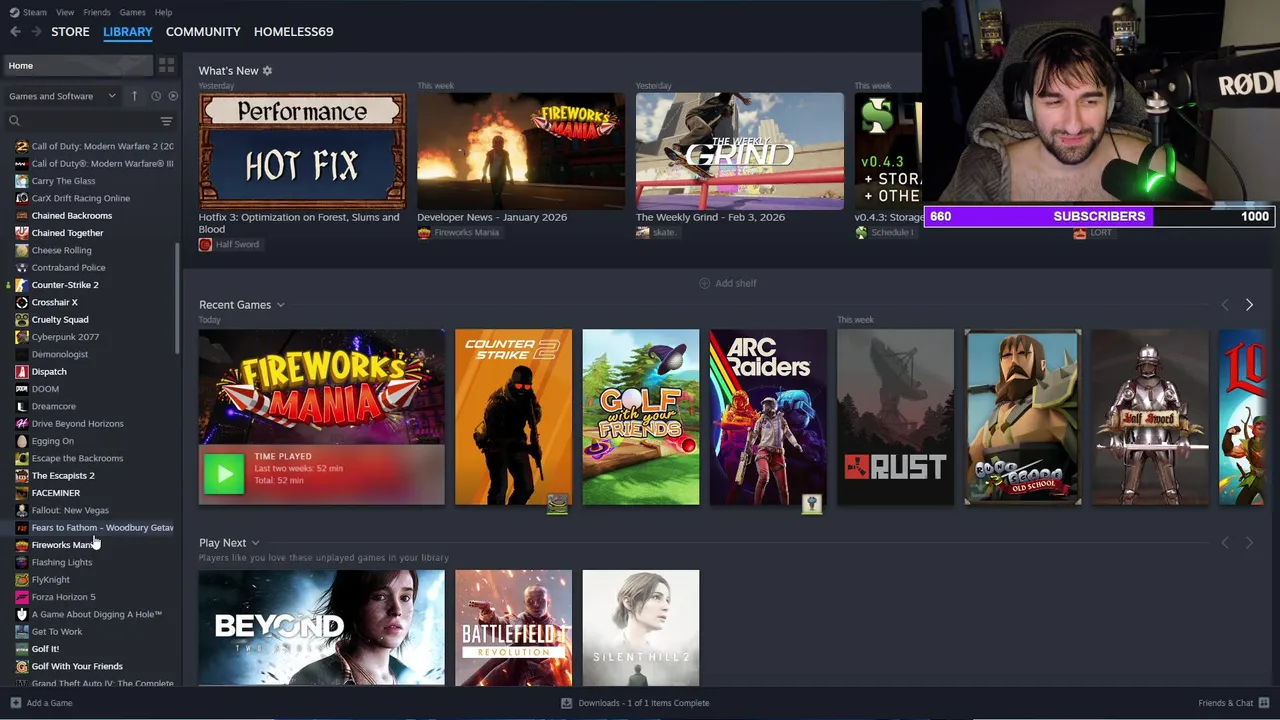Screen dimensions: 1280x720
Task: Open Silent Hill 2 cover
Action: point(641,628)
